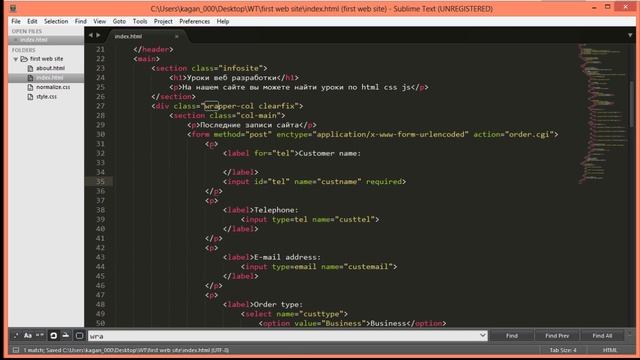Image resolution: width=640 pixels, height=360 pixels.
Task: Click the 'wrapper-col clearfix' class text
Action: (x=249, y=106)
